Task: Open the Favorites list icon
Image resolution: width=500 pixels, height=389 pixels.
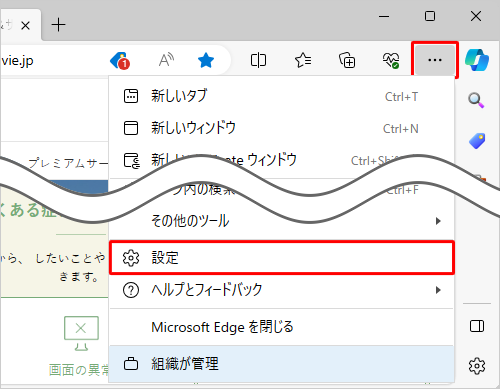Action: [303, 60]
